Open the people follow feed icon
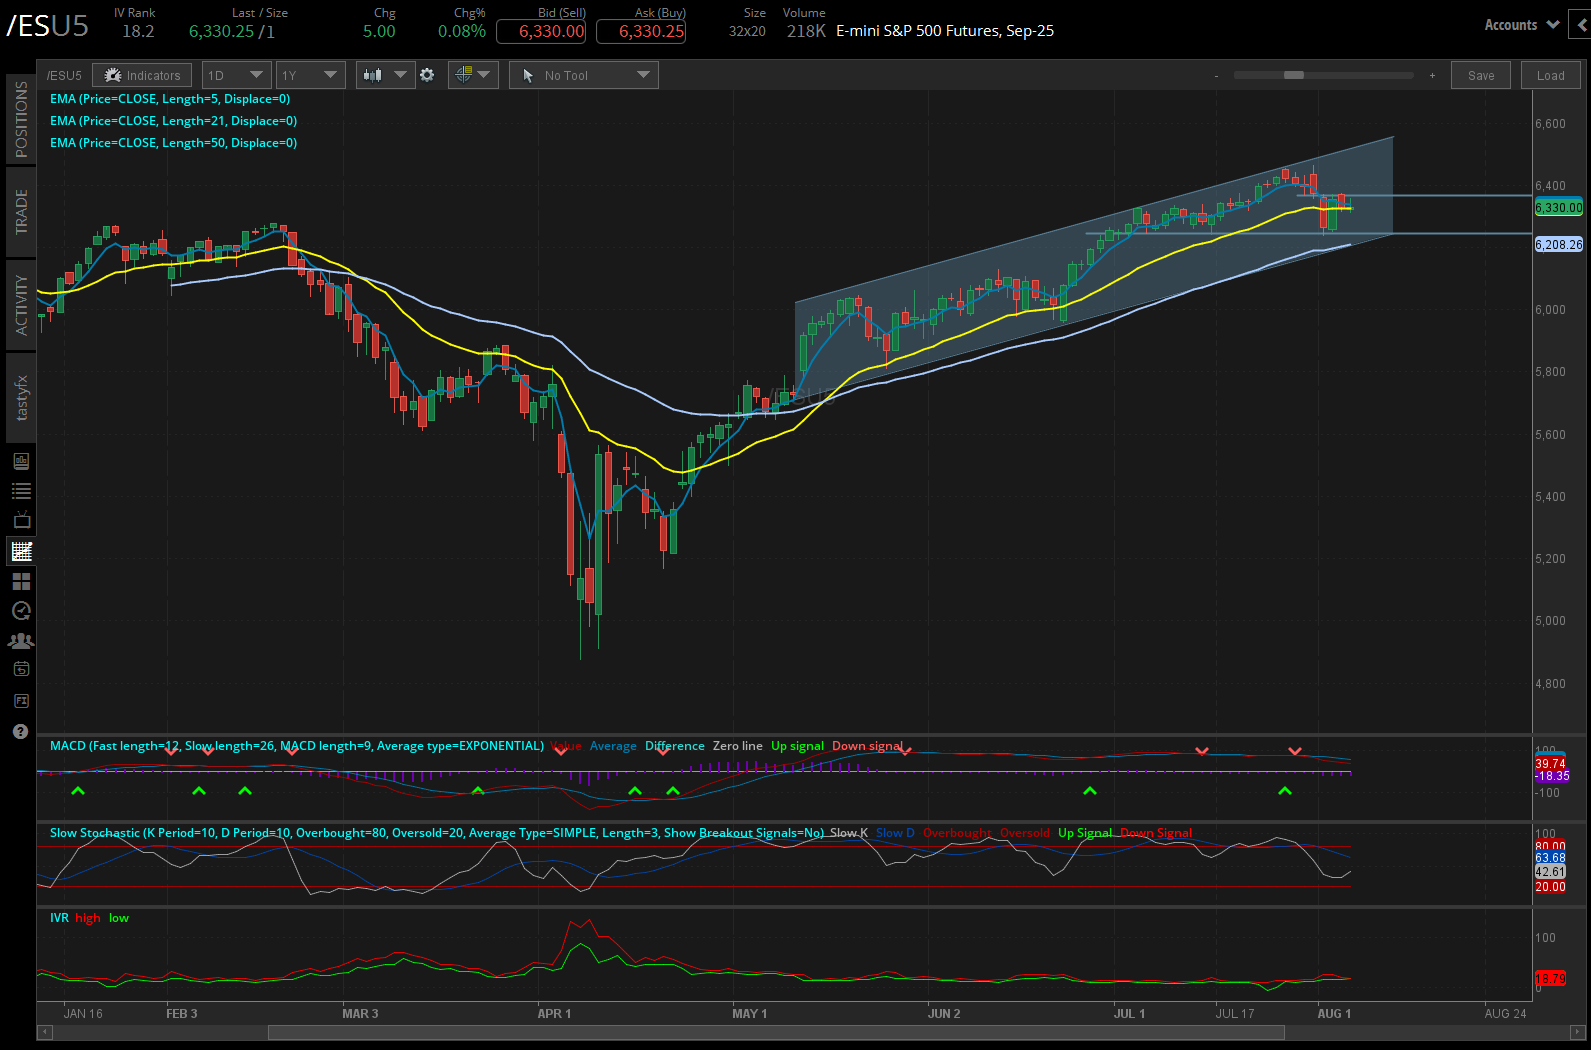 pos(21,641)
